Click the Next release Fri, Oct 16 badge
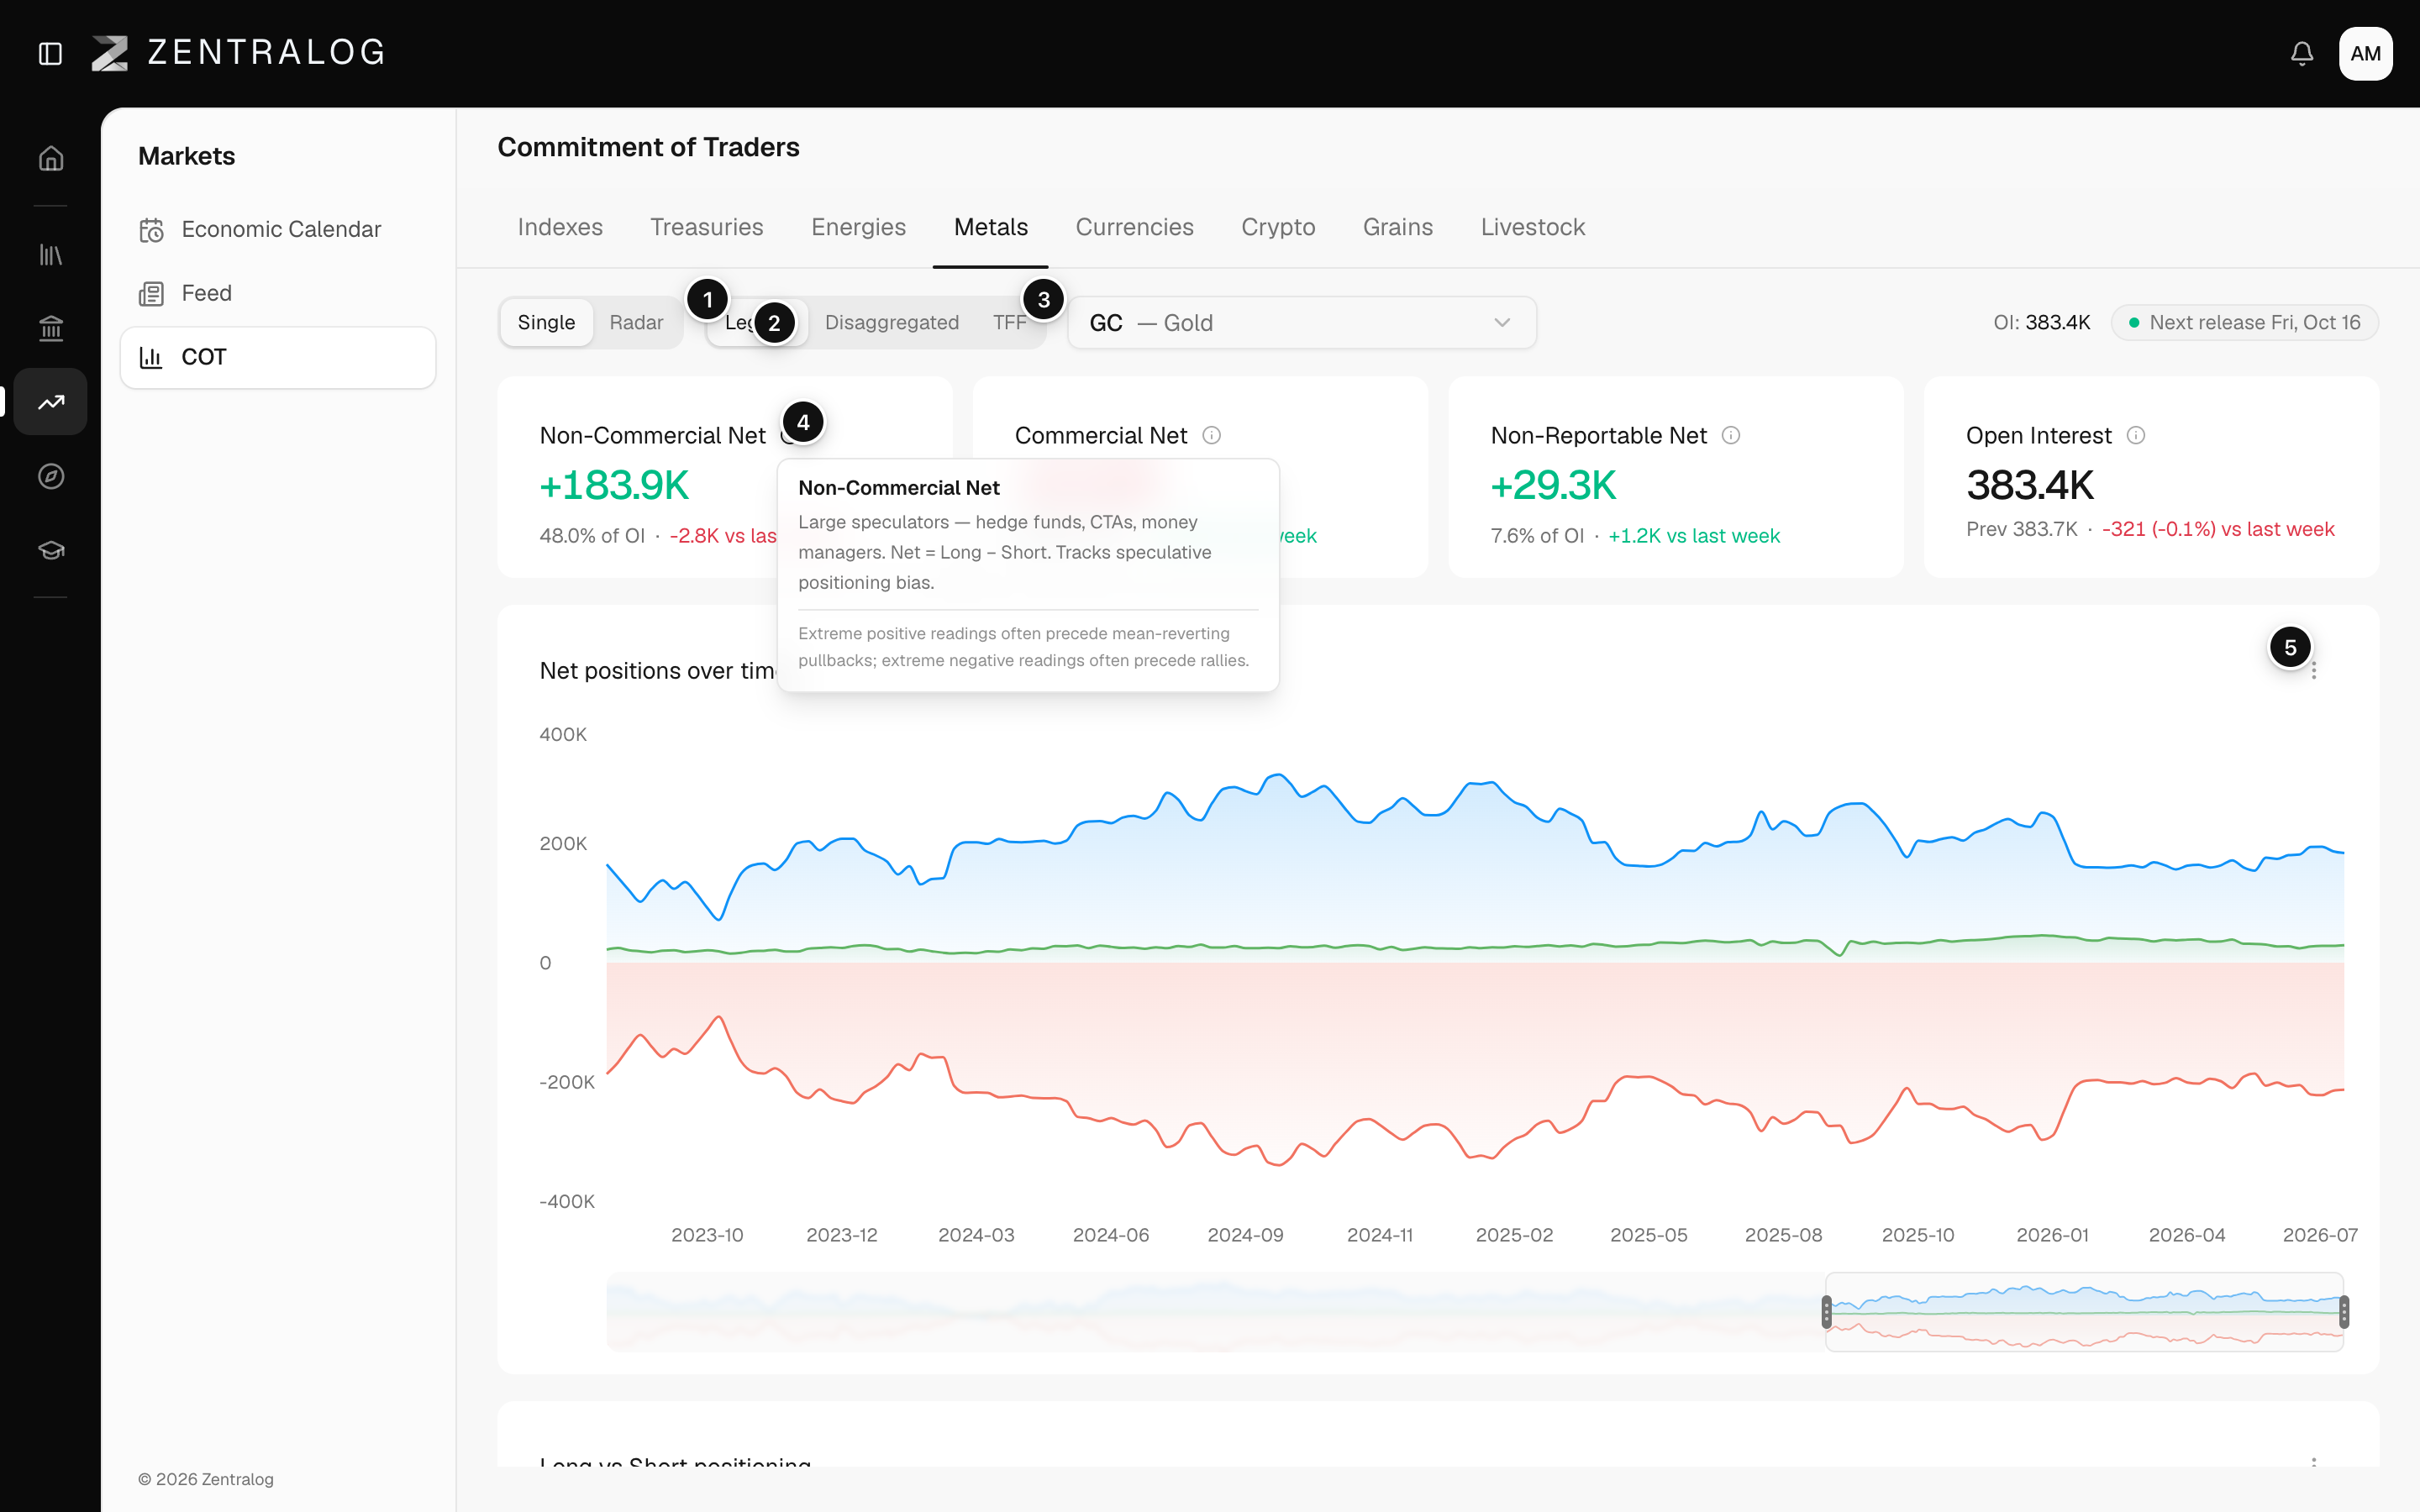2420x1512 pixels. (2244, 322)
